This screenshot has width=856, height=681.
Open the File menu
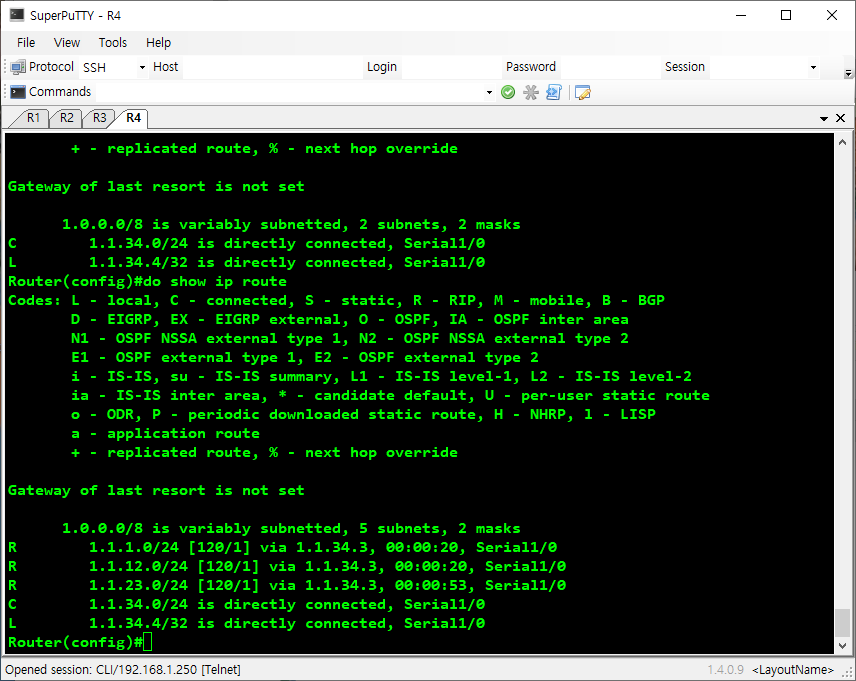coord(26,43)
